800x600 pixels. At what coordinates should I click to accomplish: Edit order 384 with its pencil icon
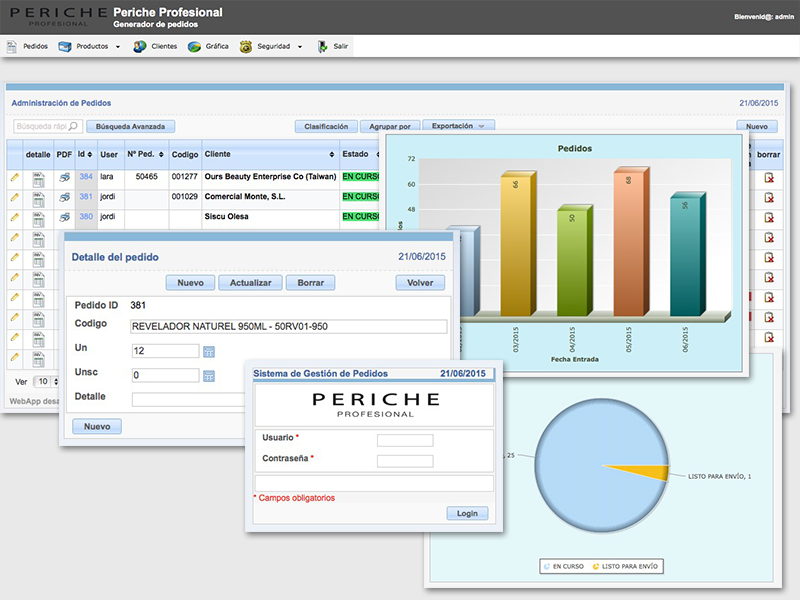[15, 177]
